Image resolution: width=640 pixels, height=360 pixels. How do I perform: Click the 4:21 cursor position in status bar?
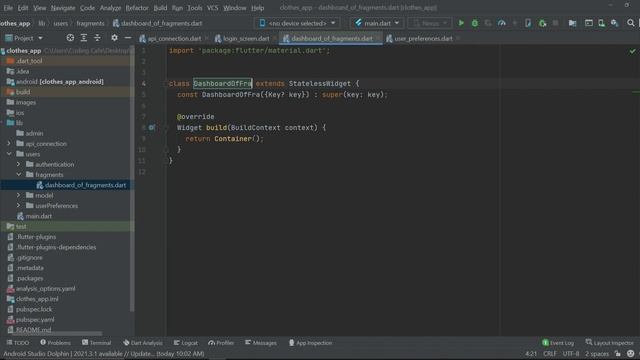pyautogui.click(x=531, y=354)
